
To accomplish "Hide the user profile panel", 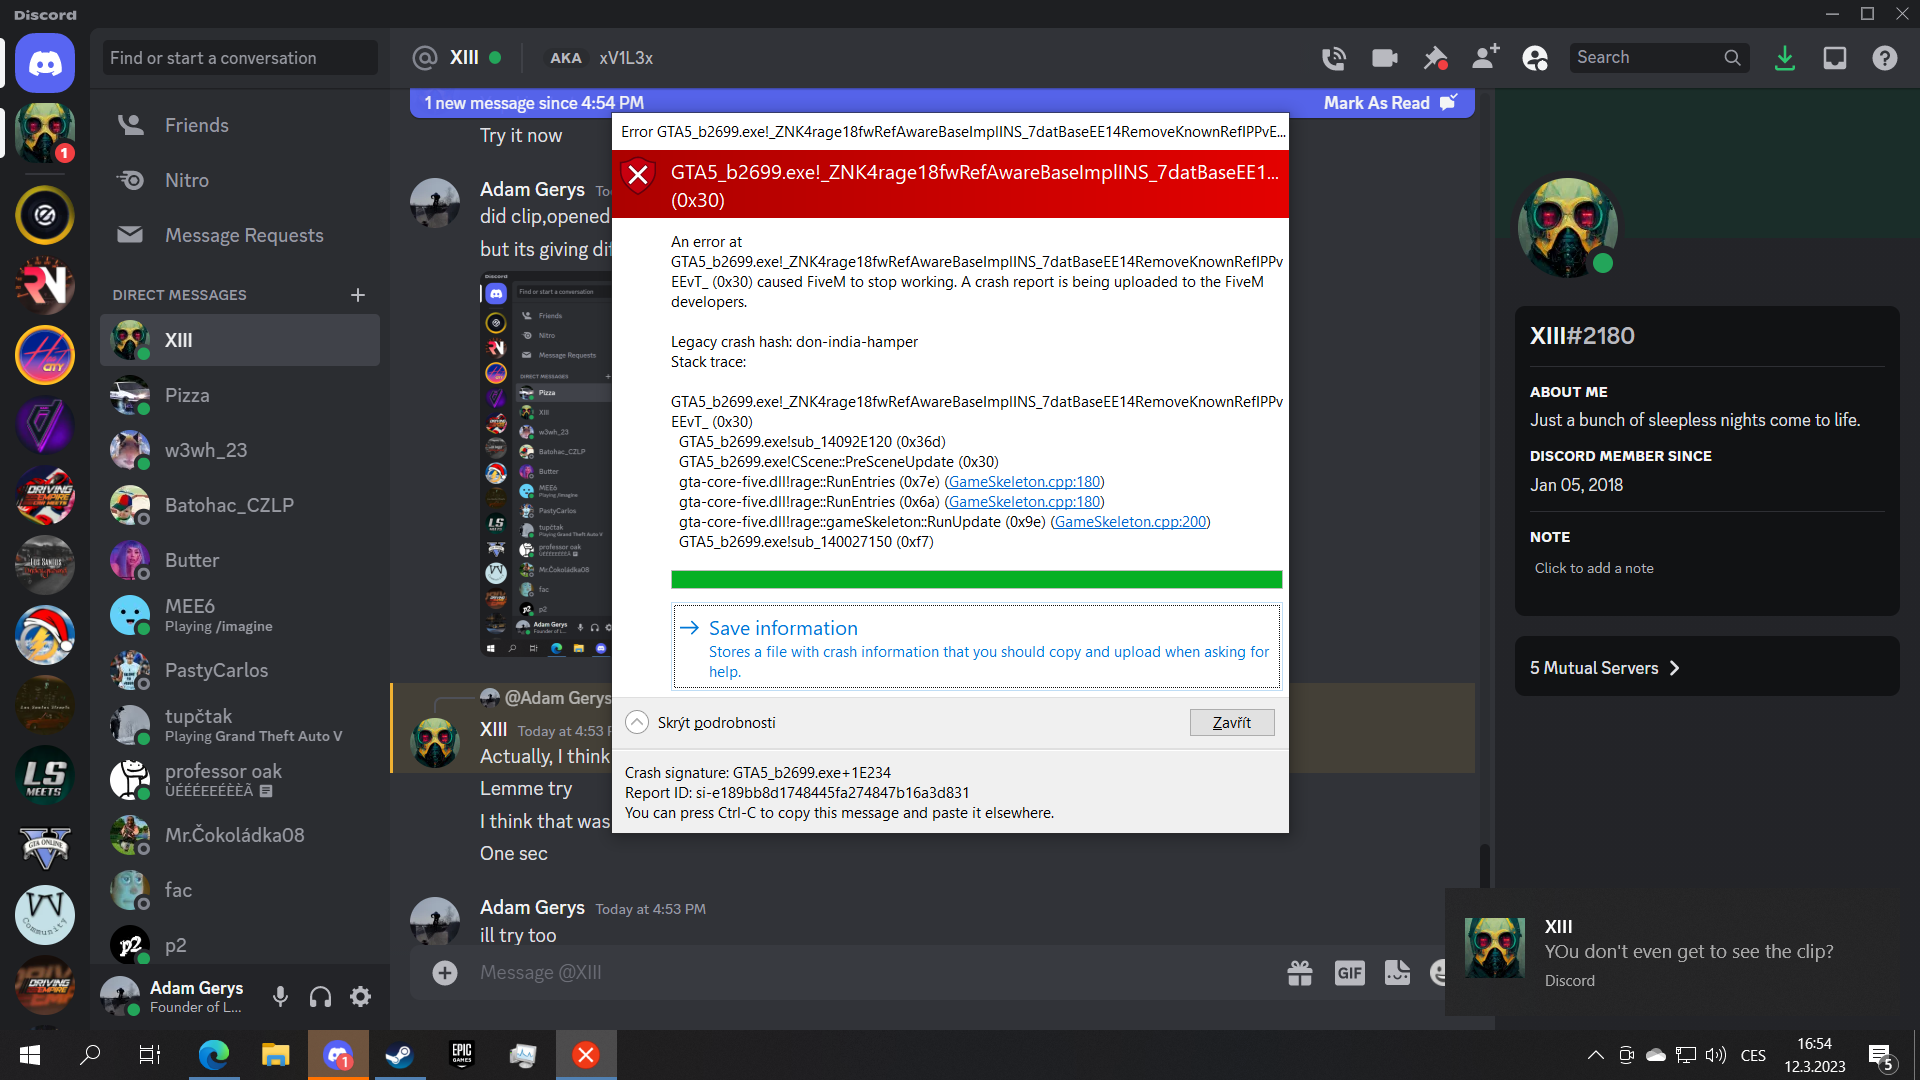I will (1535, 58).
